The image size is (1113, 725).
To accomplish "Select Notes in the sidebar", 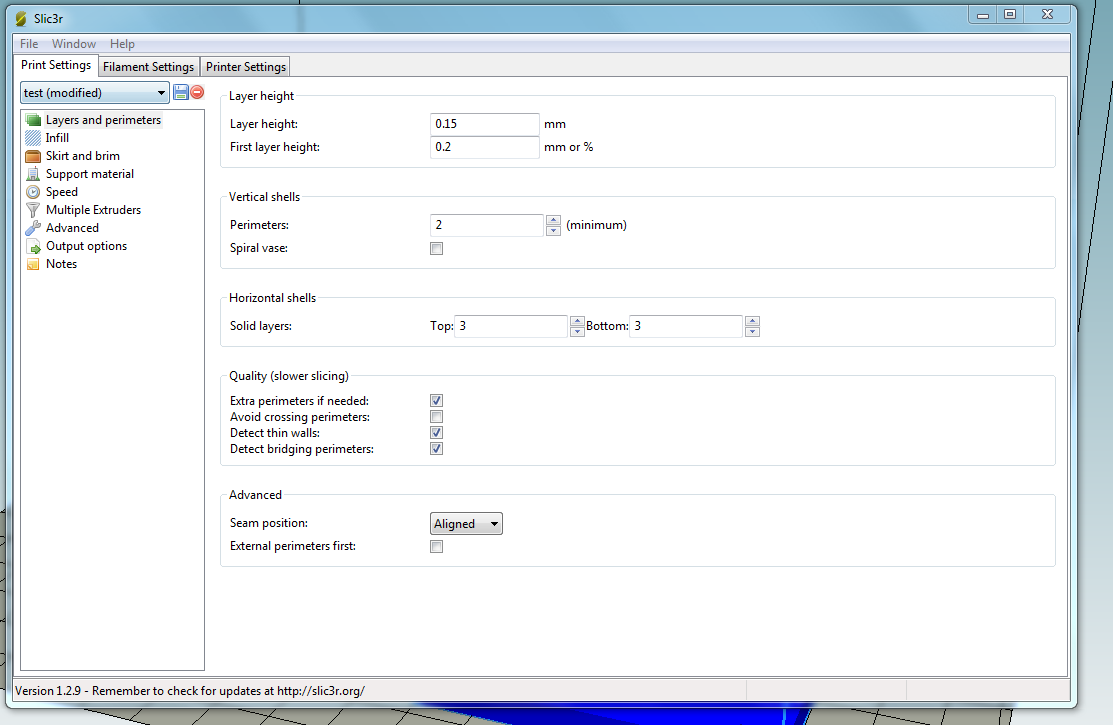I will tap(62, 264).
